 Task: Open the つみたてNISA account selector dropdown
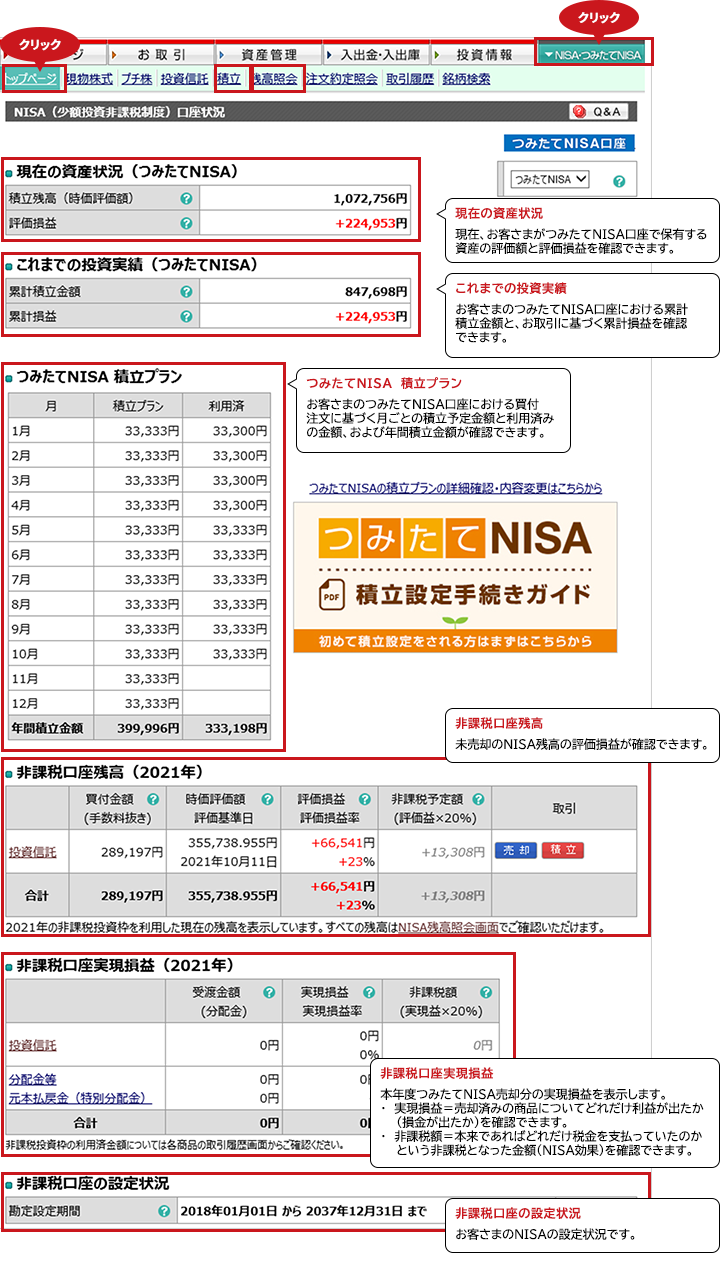pyautogui.click(x=549, y=179)
